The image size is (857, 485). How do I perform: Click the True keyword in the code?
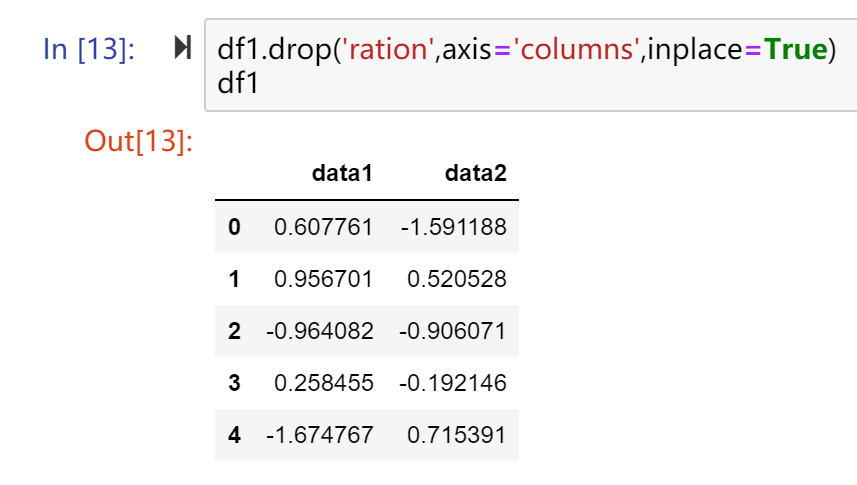[796, 49]
